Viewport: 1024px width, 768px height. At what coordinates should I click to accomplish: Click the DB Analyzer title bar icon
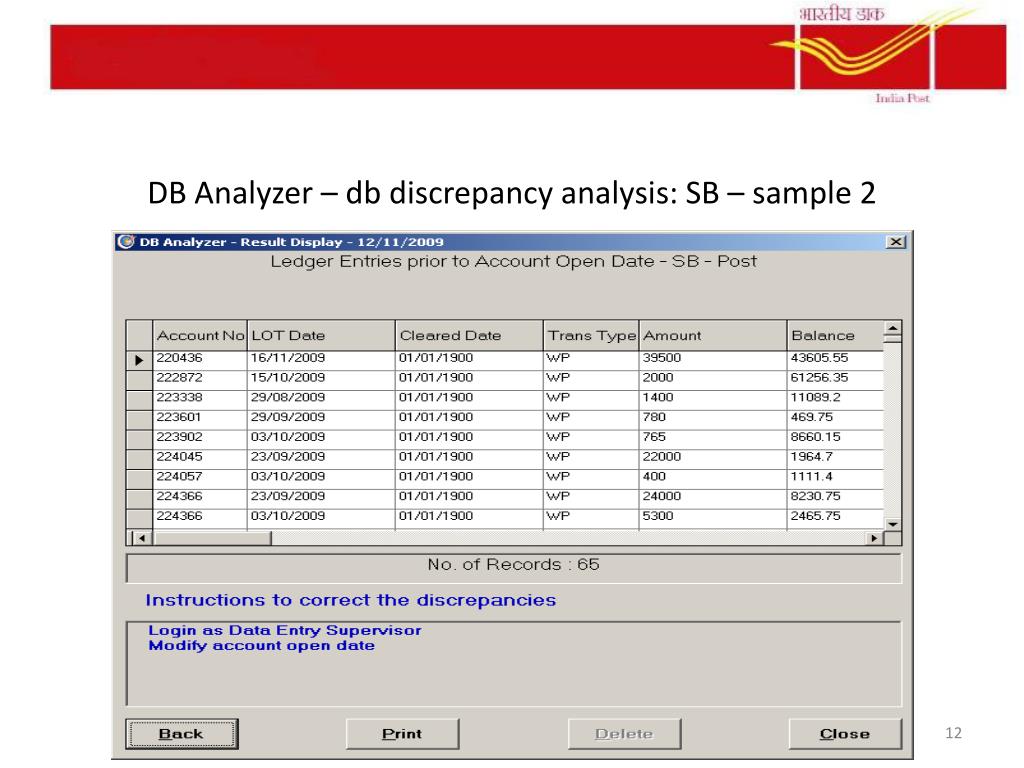click(125, 242)
